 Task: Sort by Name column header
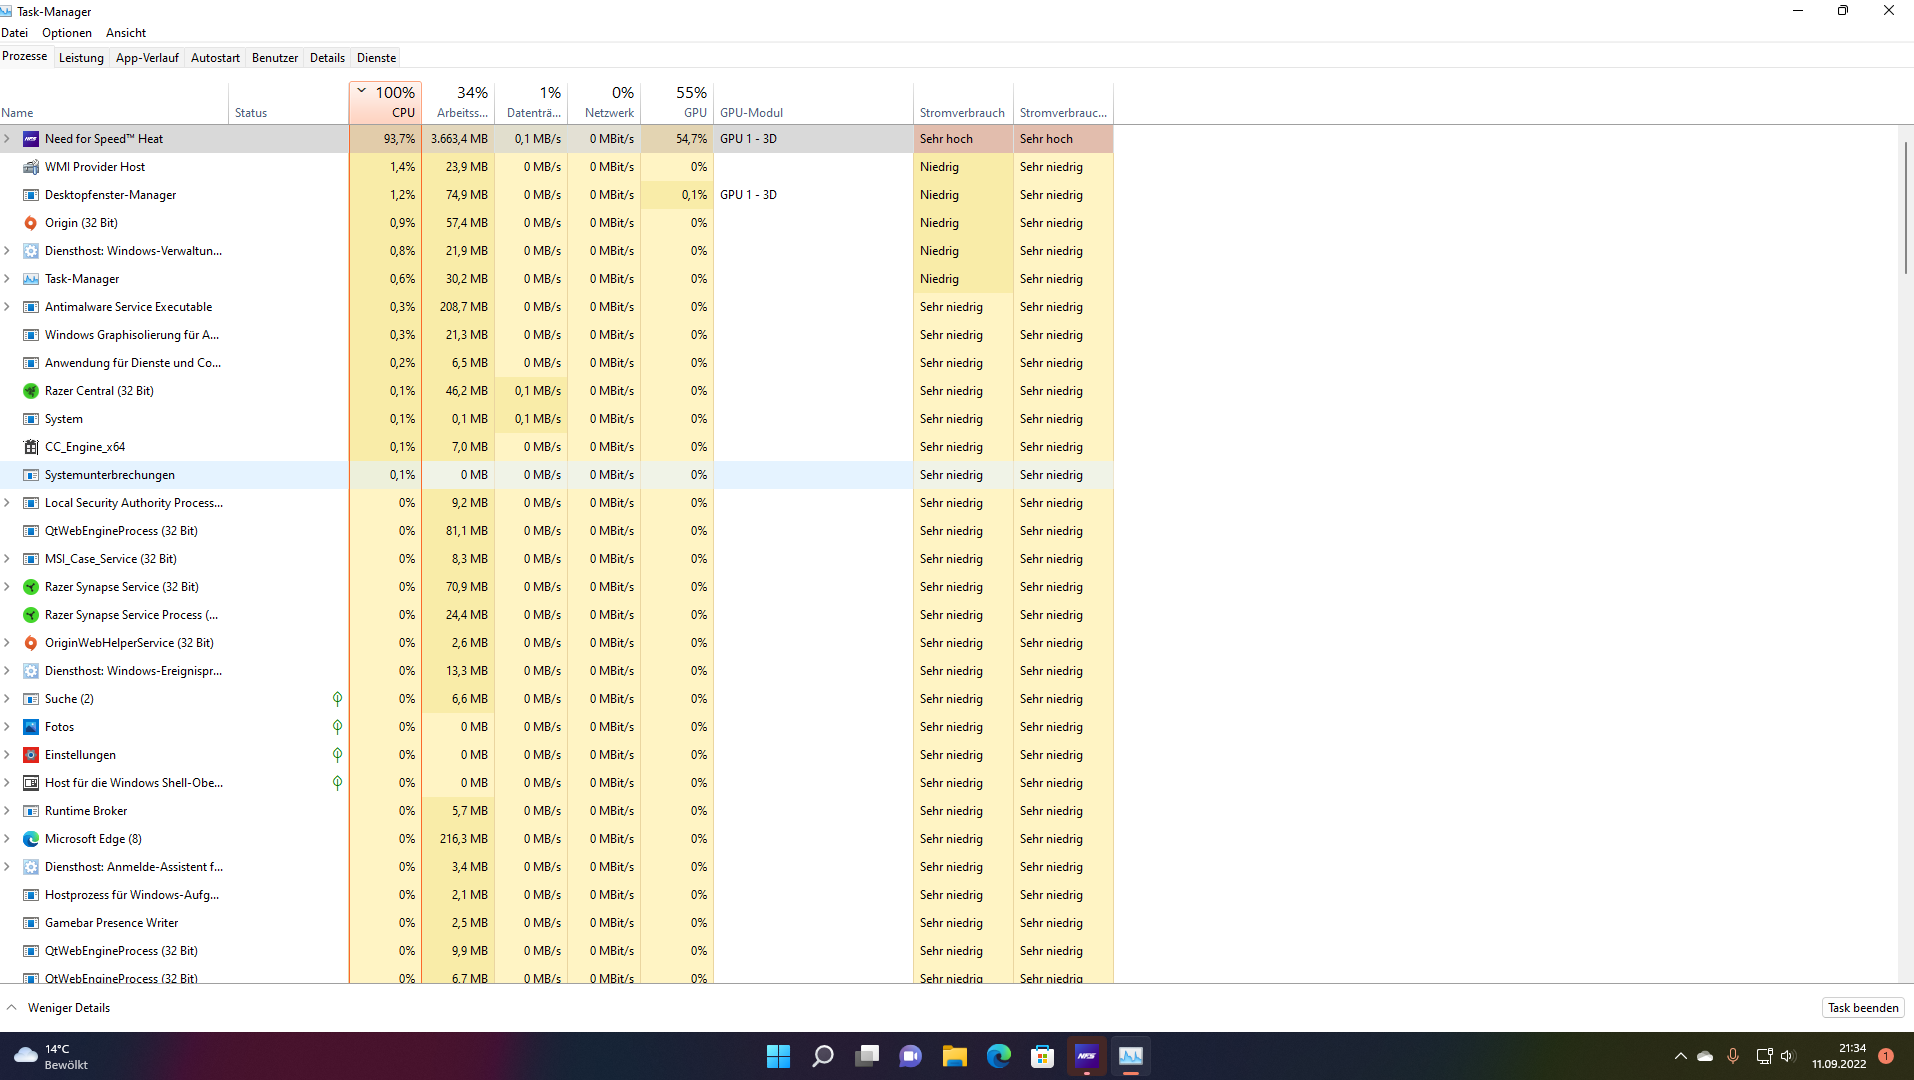(114, 102)
